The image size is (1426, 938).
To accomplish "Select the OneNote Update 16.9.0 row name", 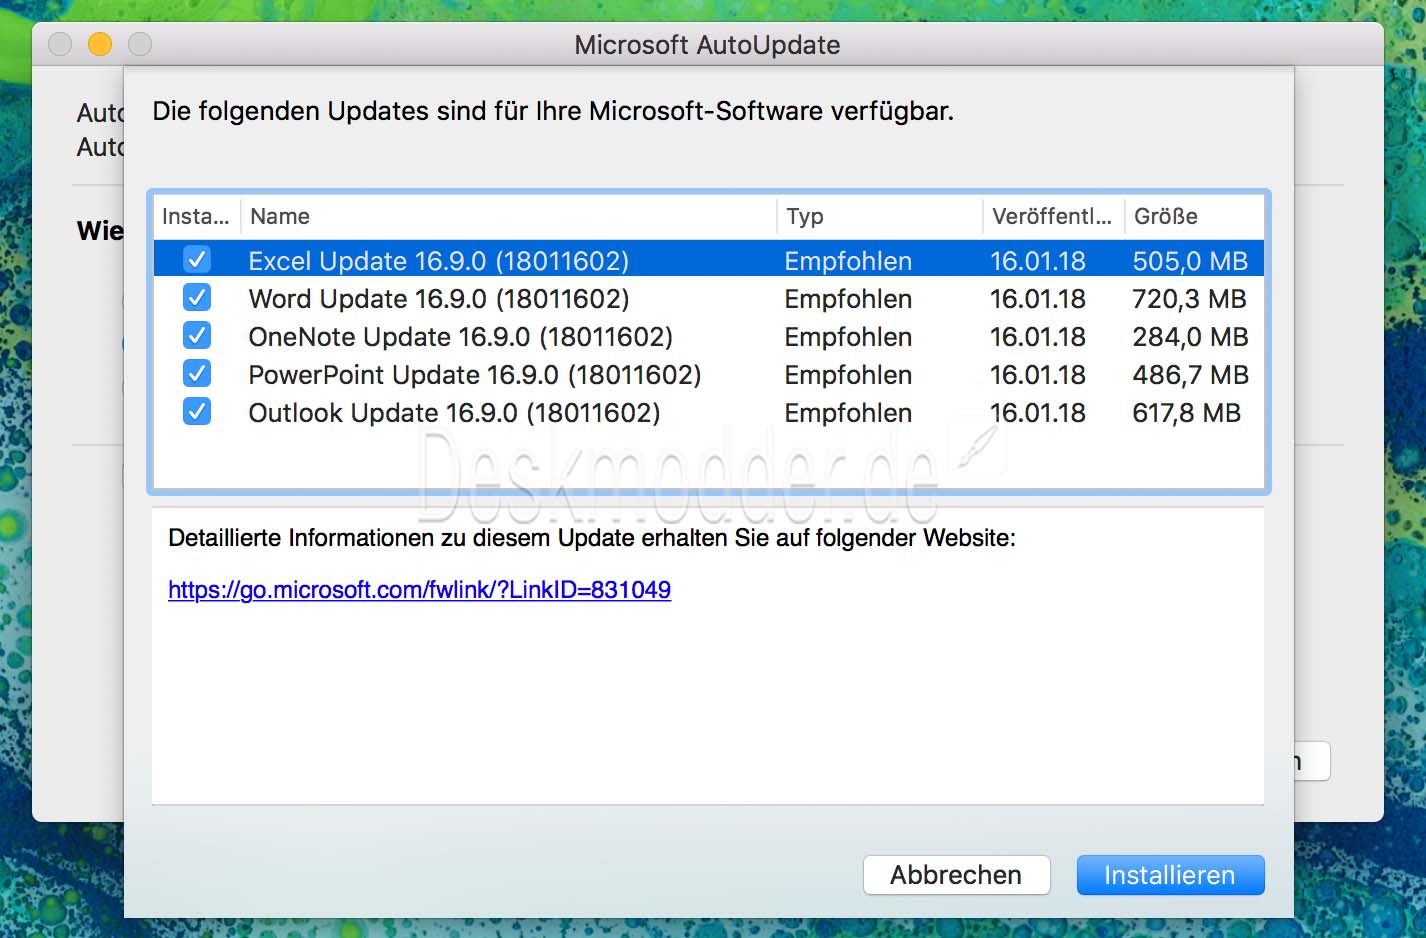I will pos(461,337).
